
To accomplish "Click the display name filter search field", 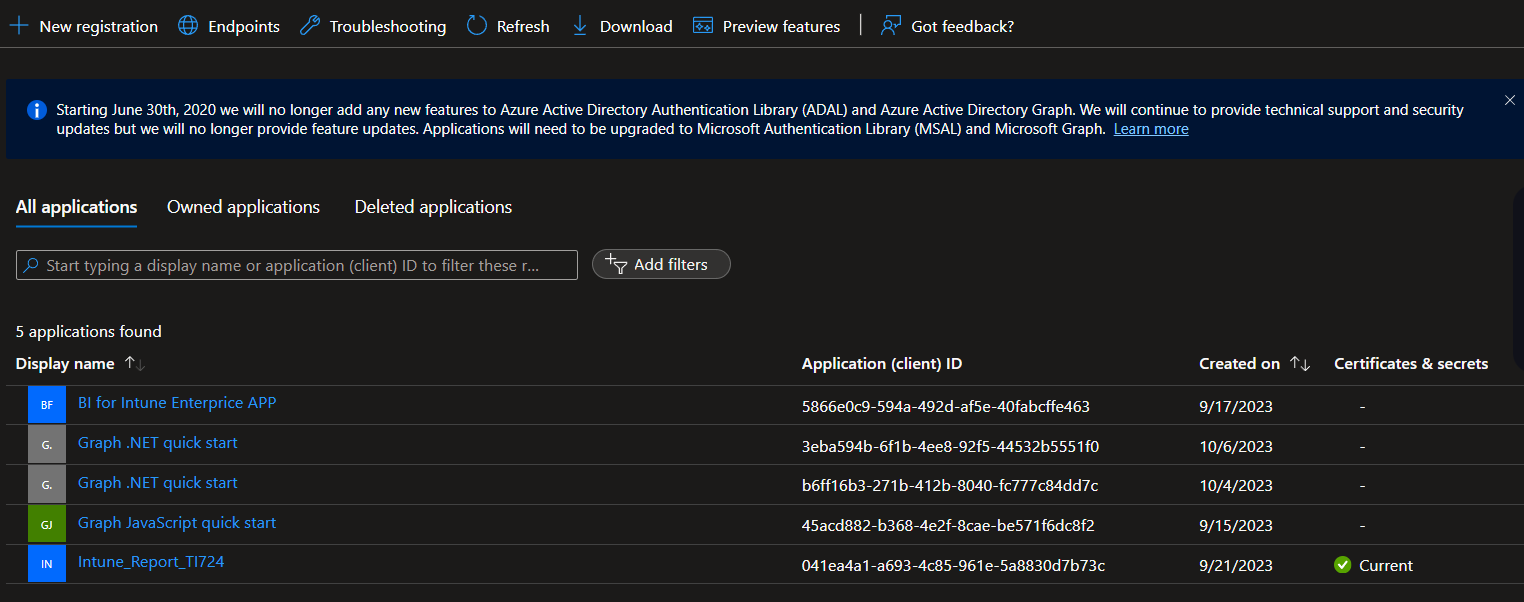I will coord(296,264).
